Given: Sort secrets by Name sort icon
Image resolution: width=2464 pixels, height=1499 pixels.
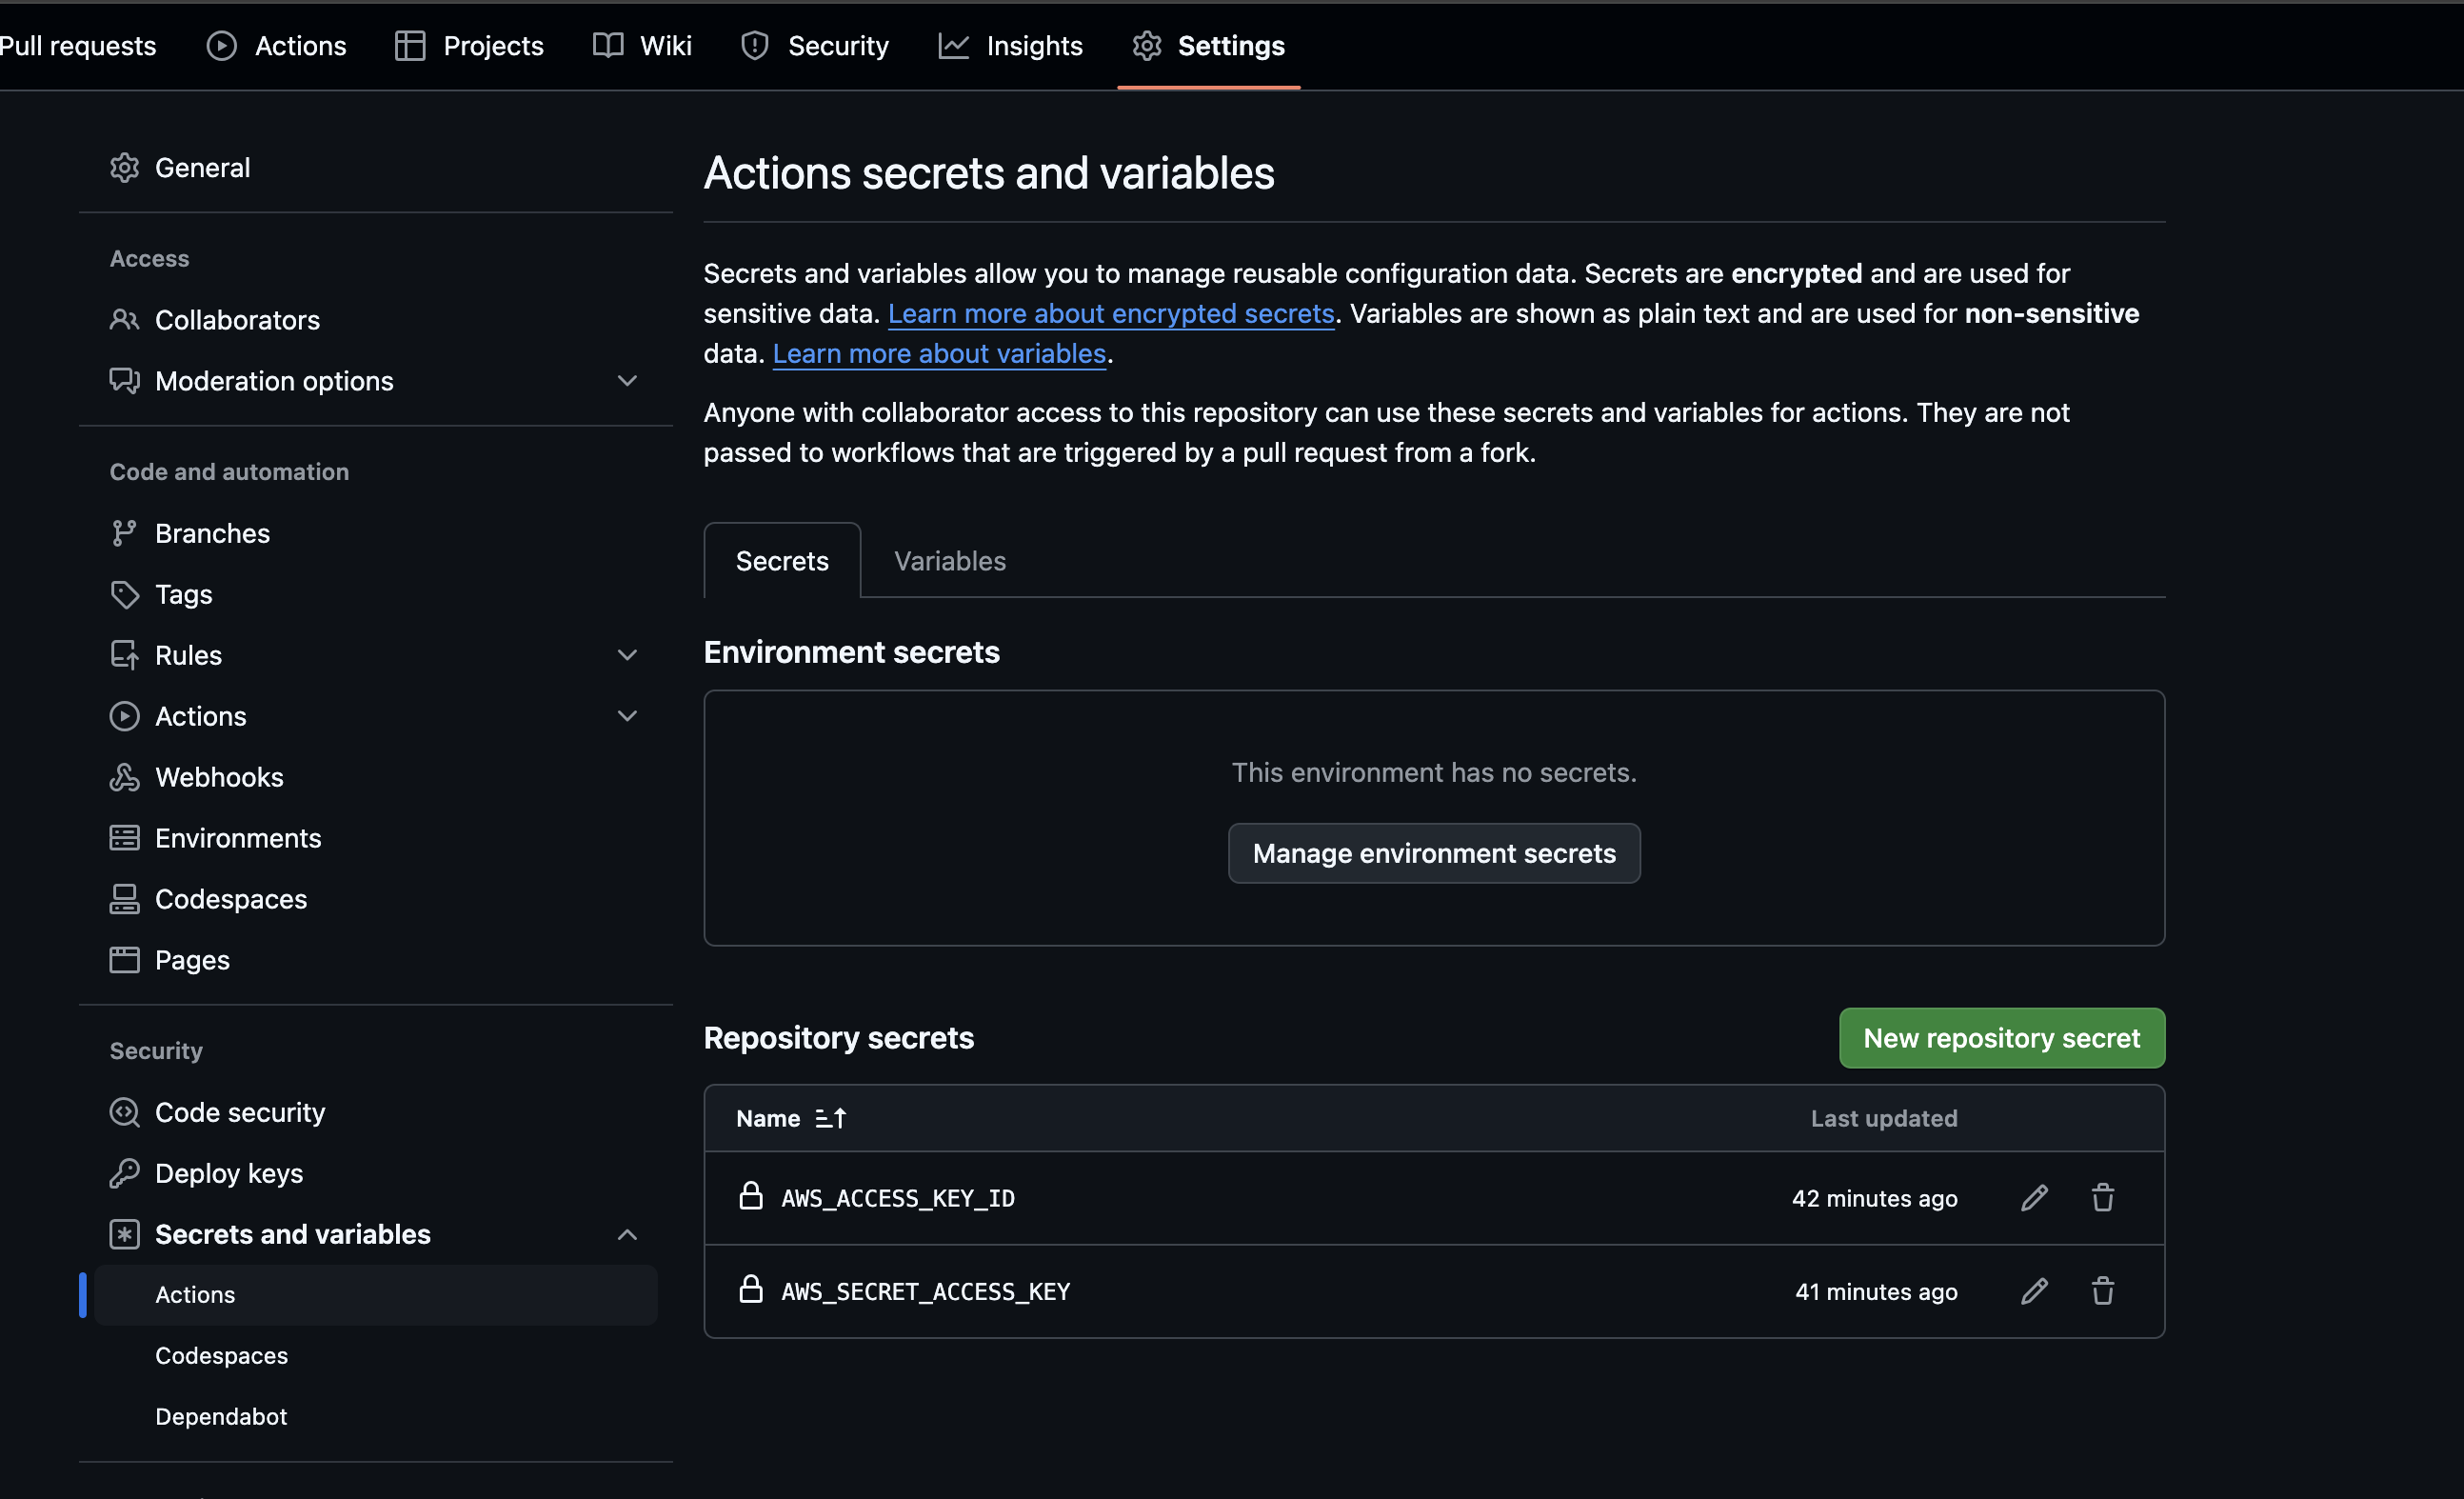Looking at the screenshot, I should point(830,1118).
